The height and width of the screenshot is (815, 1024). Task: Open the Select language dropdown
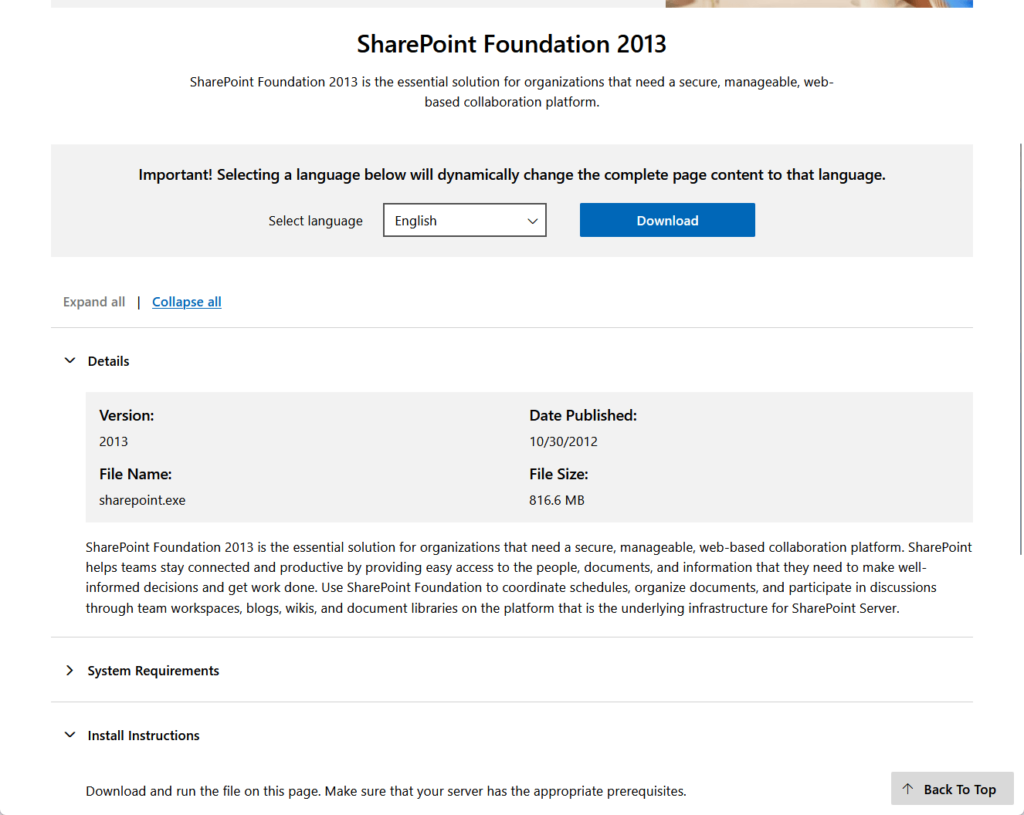464,220
